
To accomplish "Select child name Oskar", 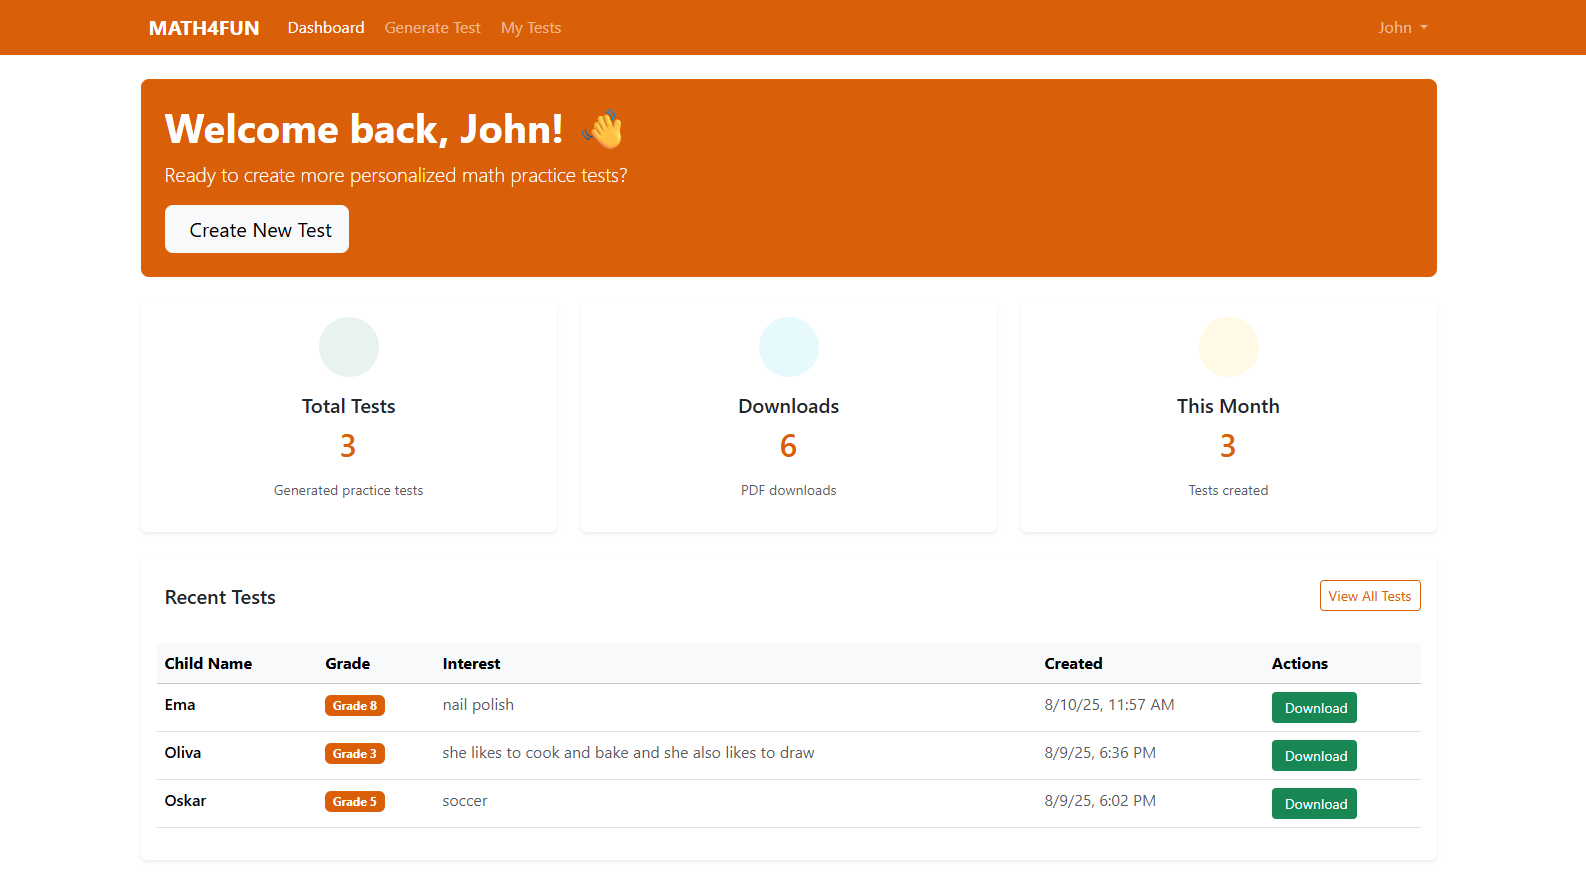I will coord(185,801).
